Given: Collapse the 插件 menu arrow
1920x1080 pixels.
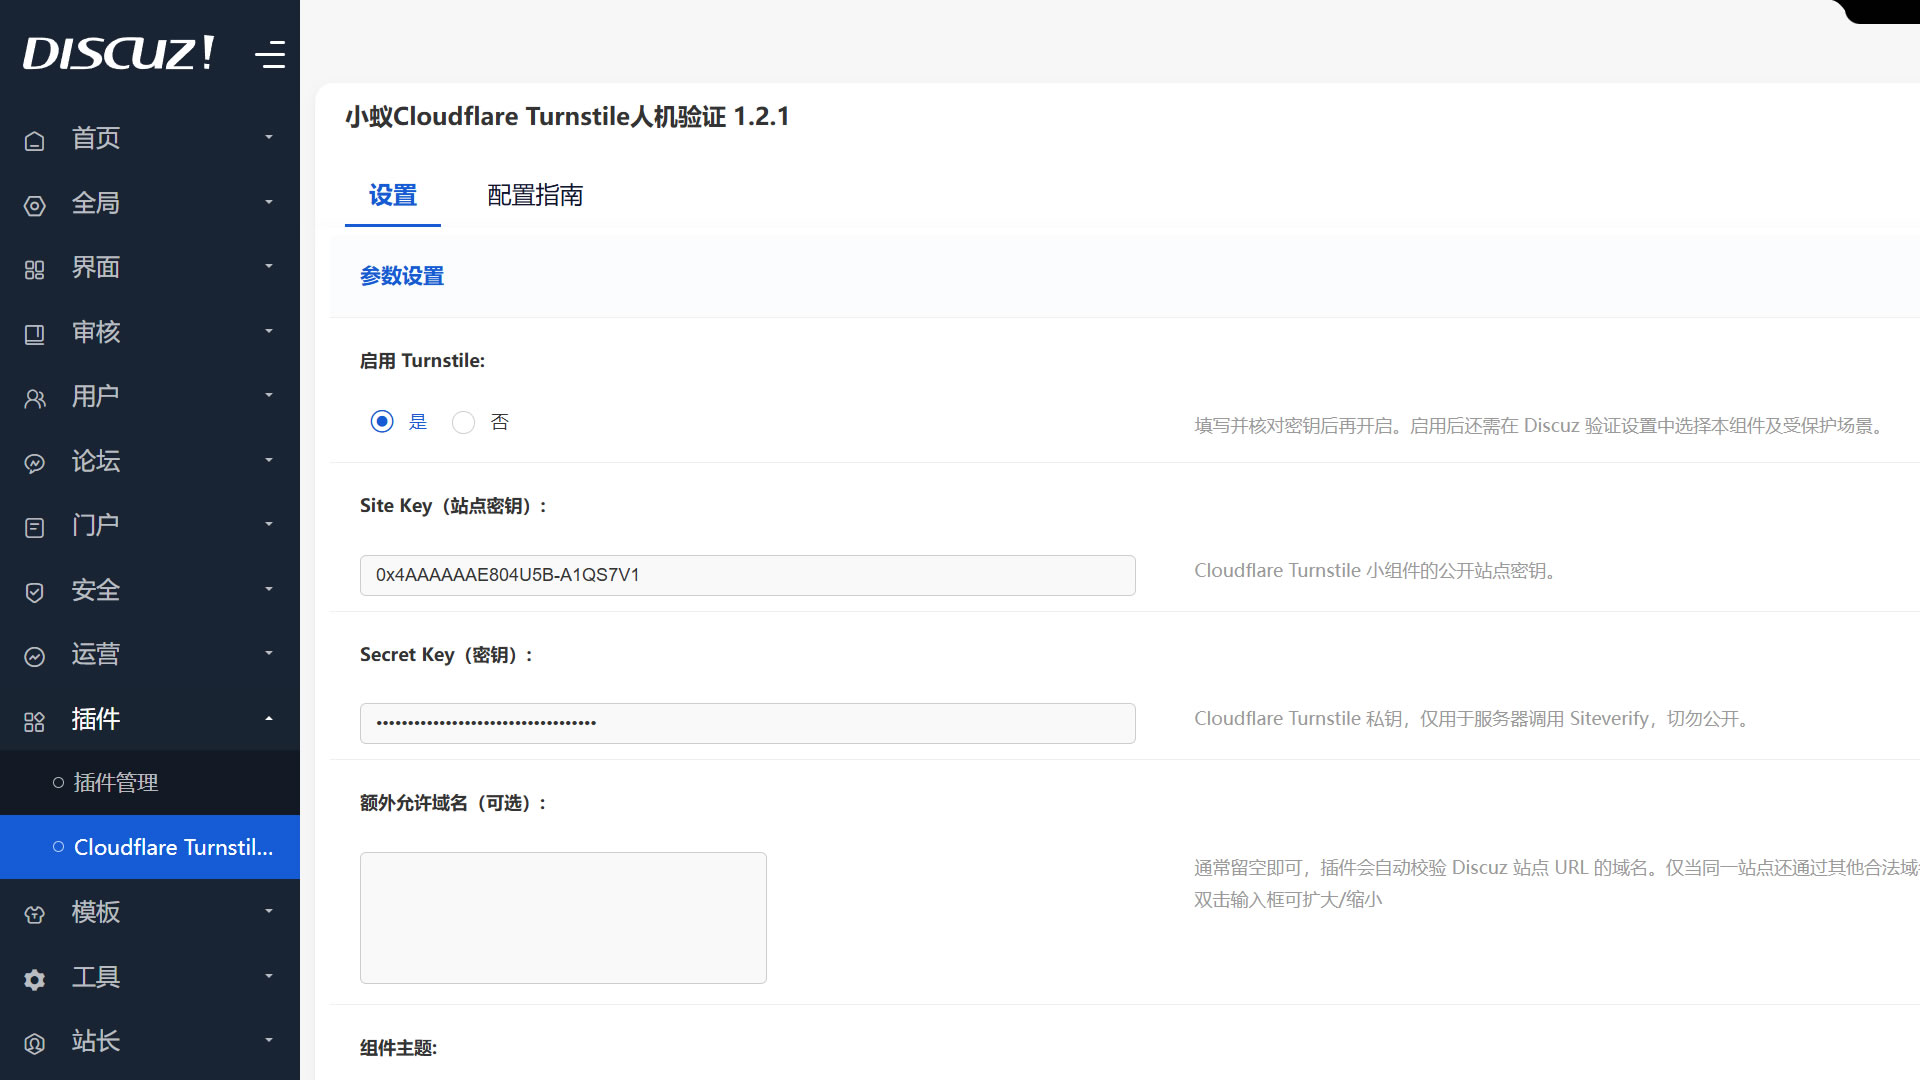Looking at the screenshot, I should click(268, 718).
